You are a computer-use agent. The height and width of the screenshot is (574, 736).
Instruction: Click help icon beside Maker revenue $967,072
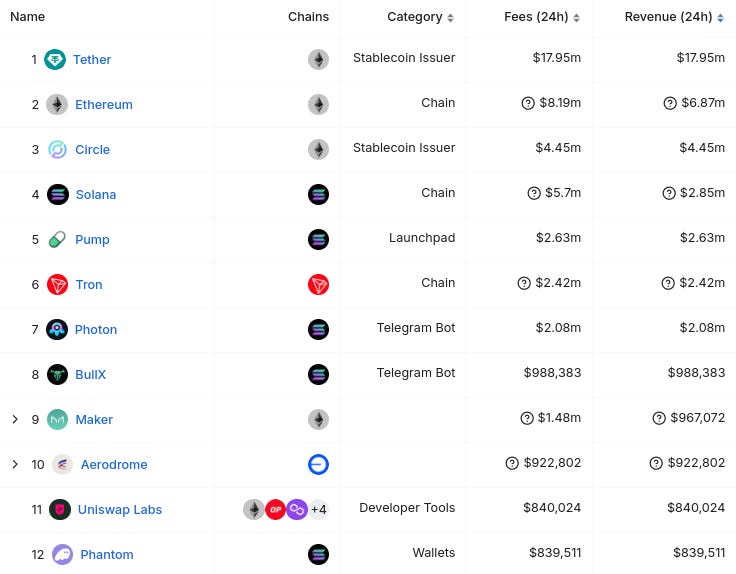[659, 418]
